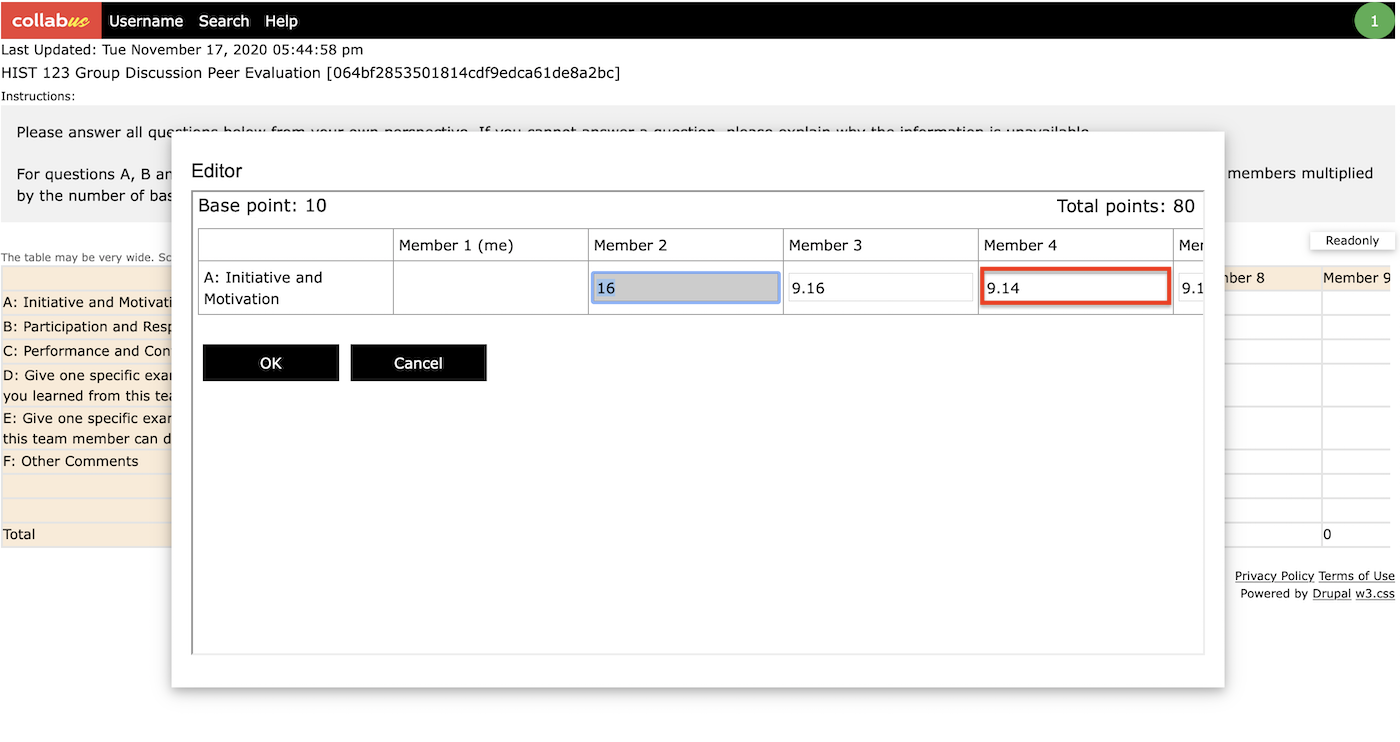Open the w3.css link

pyautogui.click(x=1375, y=594)
